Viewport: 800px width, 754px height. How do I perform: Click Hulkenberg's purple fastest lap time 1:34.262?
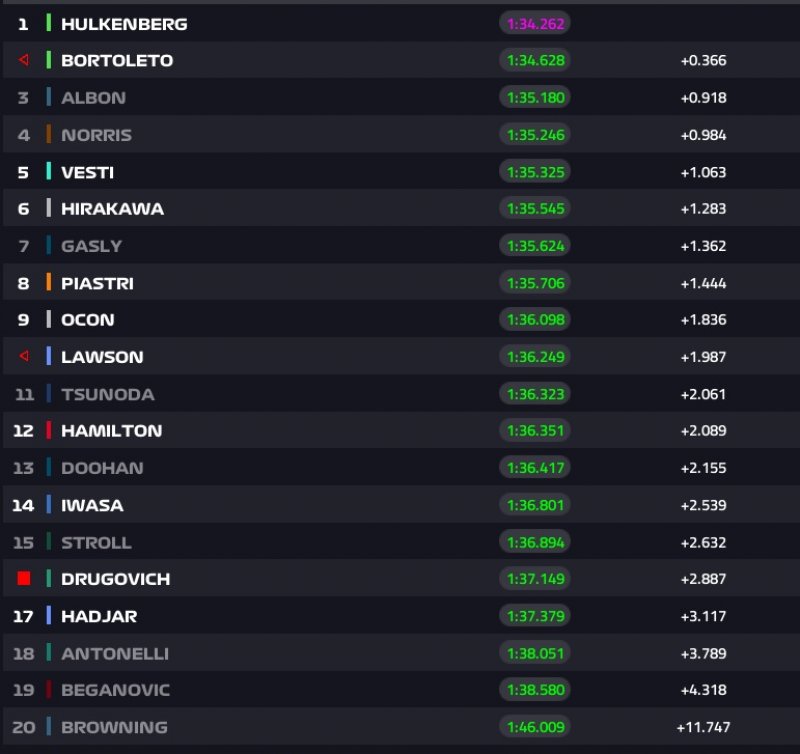tap(535, 24)
